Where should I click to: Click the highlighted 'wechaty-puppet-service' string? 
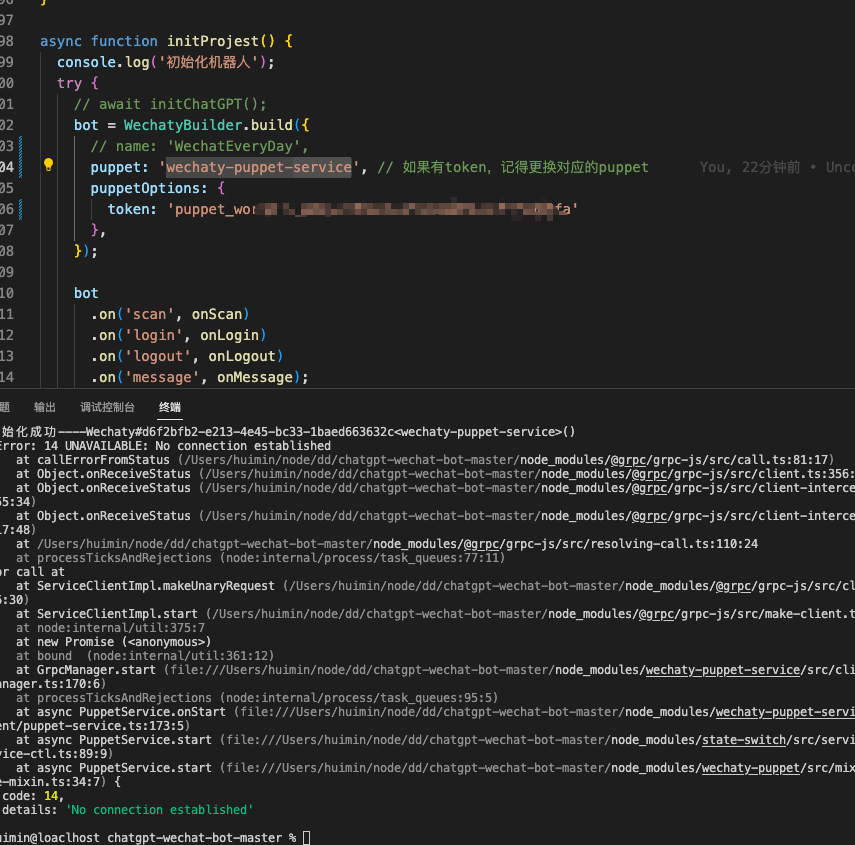[258, 167]
